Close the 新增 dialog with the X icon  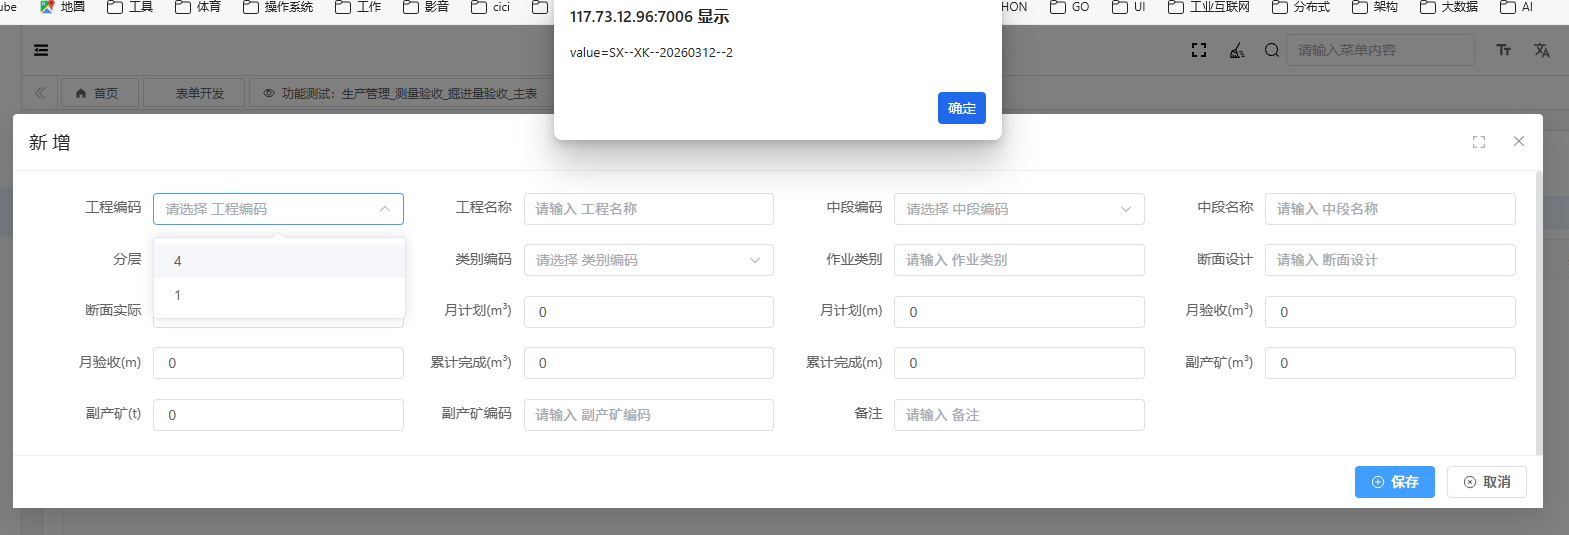tap(1518, 142)
